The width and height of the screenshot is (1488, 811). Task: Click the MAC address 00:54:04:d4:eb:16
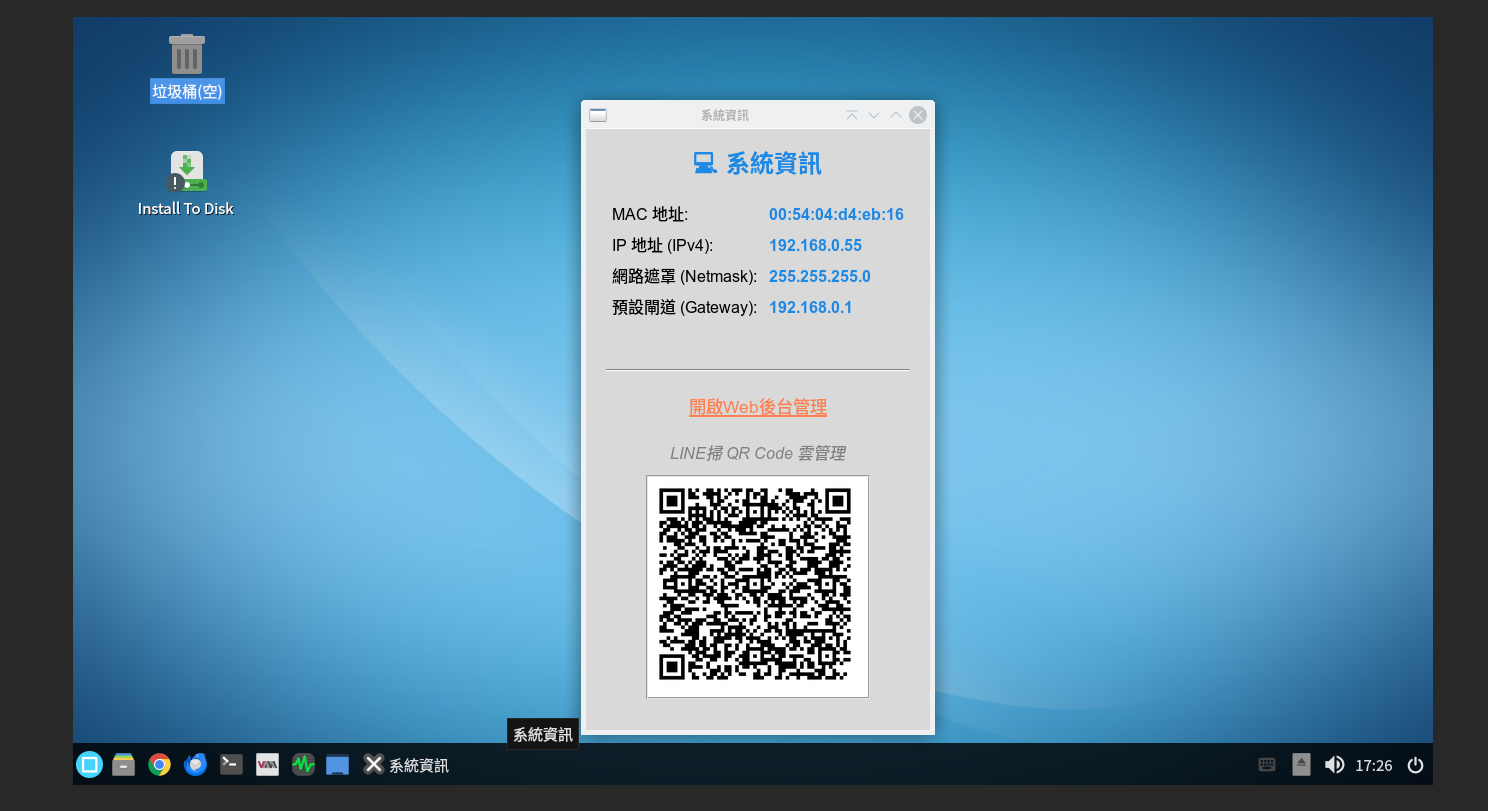point(836,214)
